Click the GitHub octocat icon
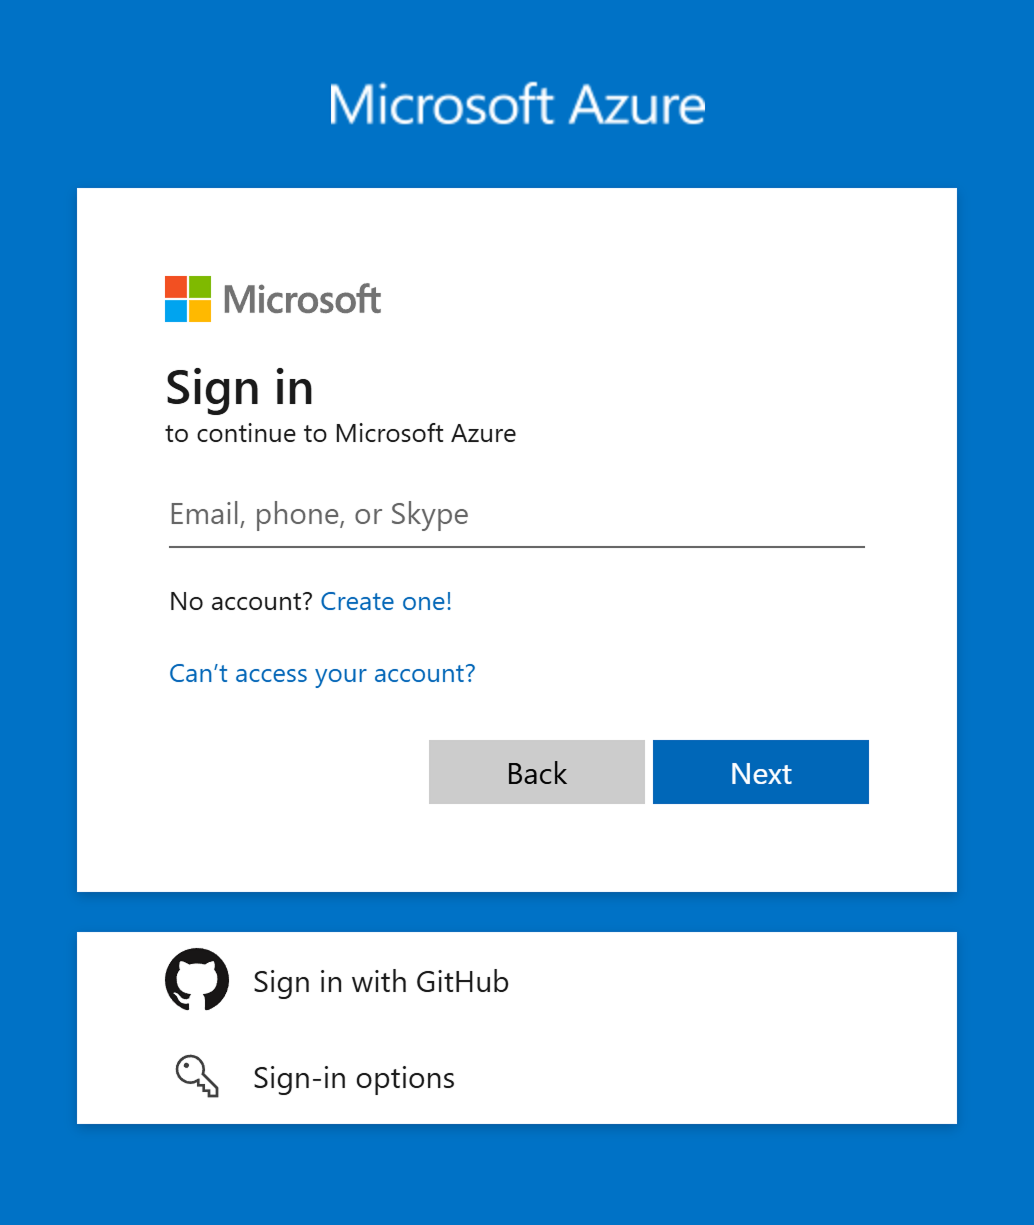The image size is (1034, 1225). [x=197, y=980]
